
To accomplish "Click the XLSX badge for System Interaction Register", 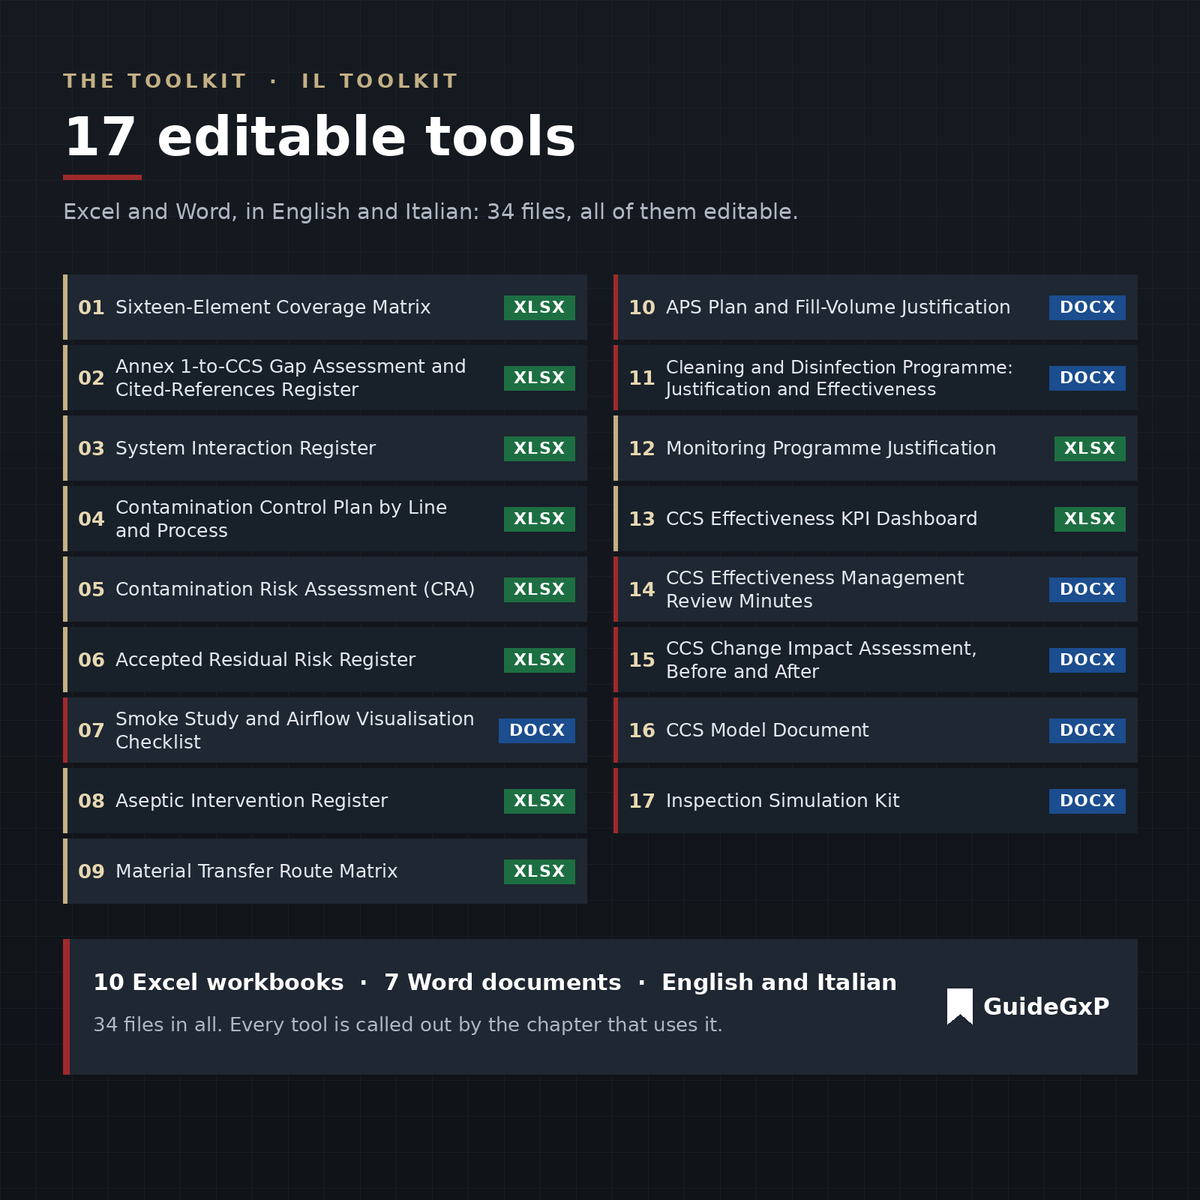I will [539, 448].
